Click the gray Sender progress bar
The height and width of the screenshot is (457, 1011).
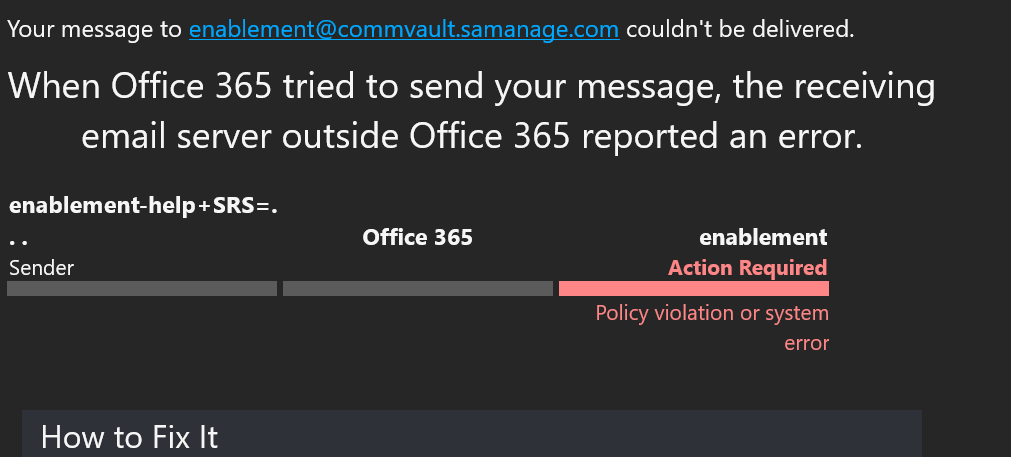click(142, 288)
